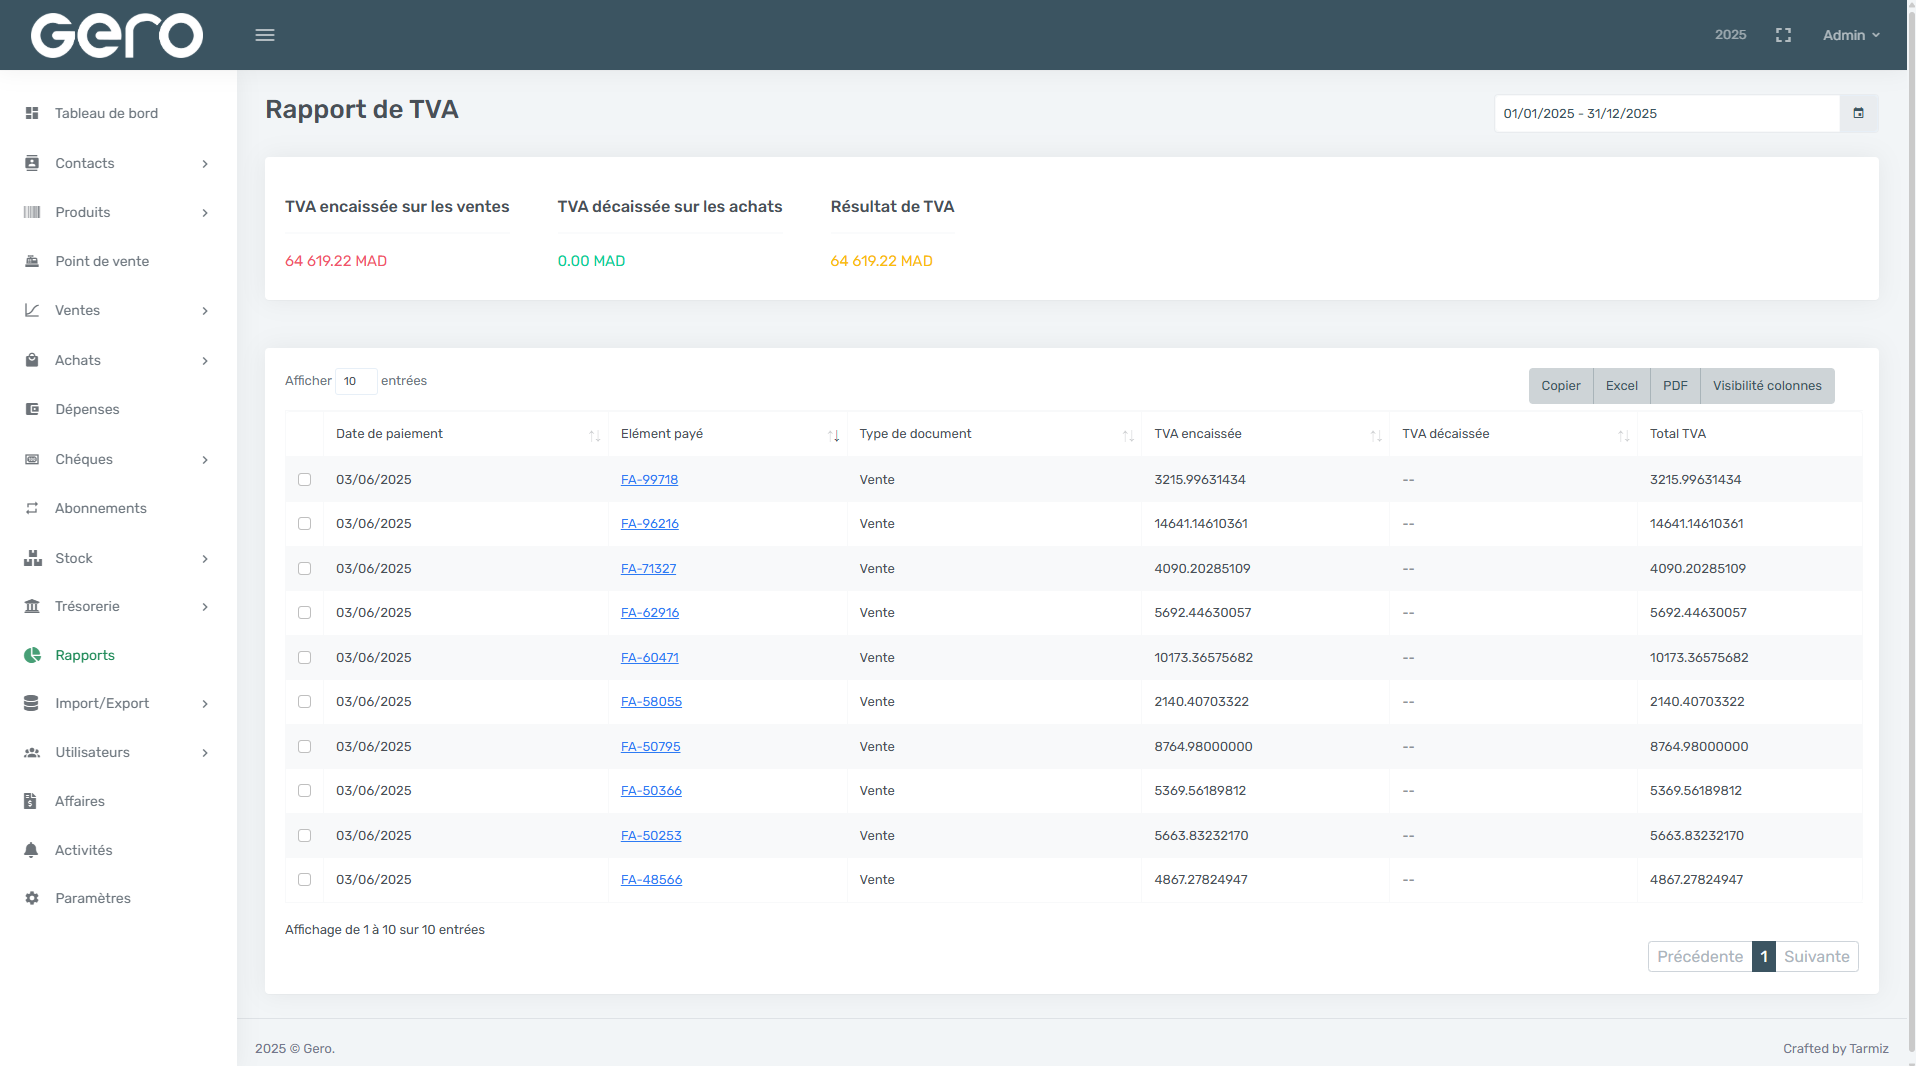Sort by Date de paiement arrows

point(594,435)
